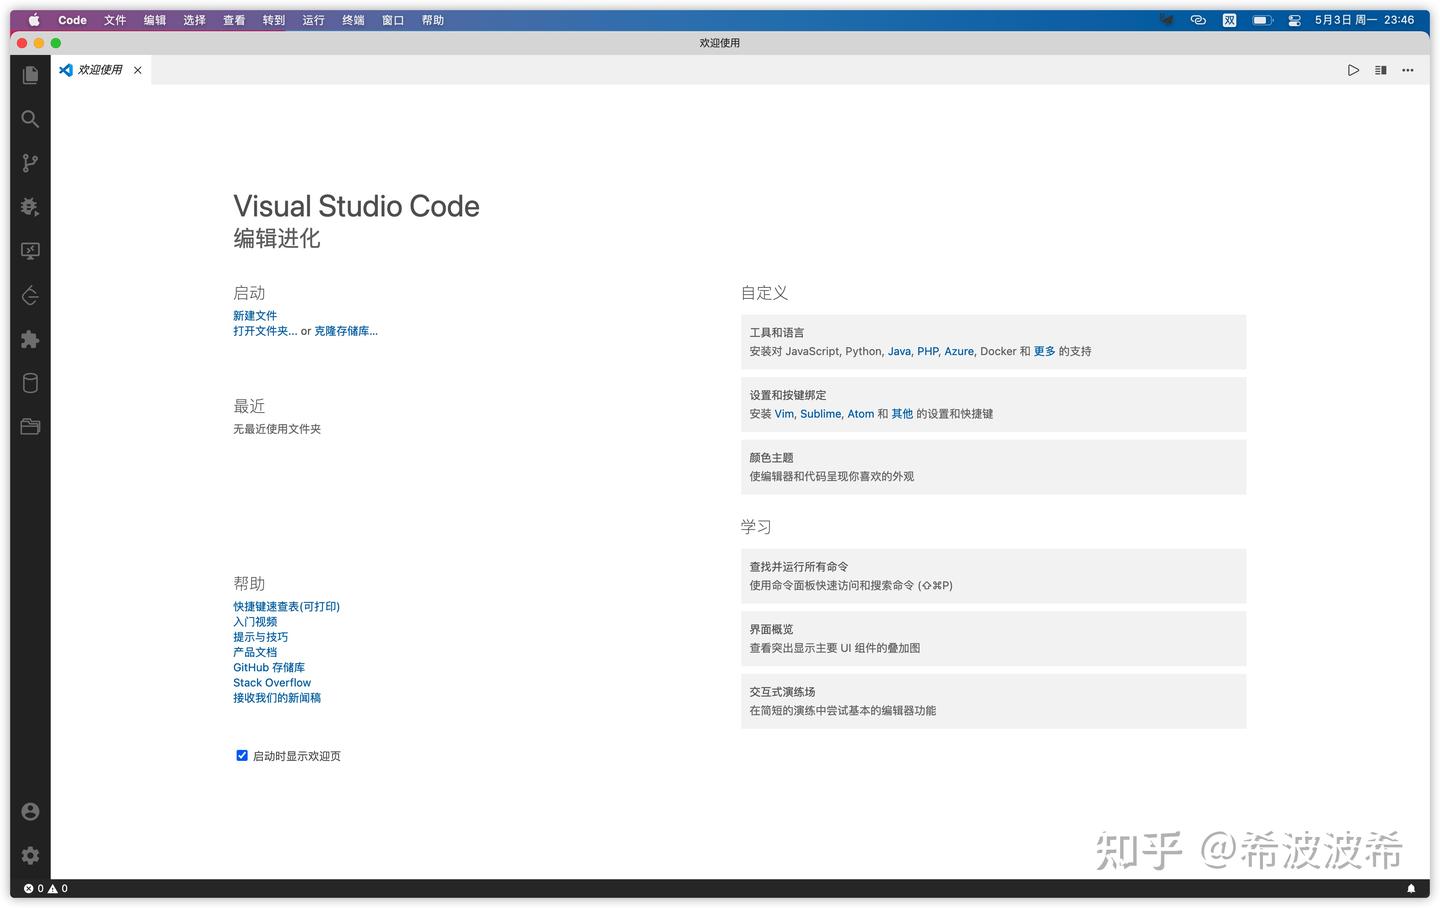
Task: Open the Run and Debug view
Action: (29, 207)
